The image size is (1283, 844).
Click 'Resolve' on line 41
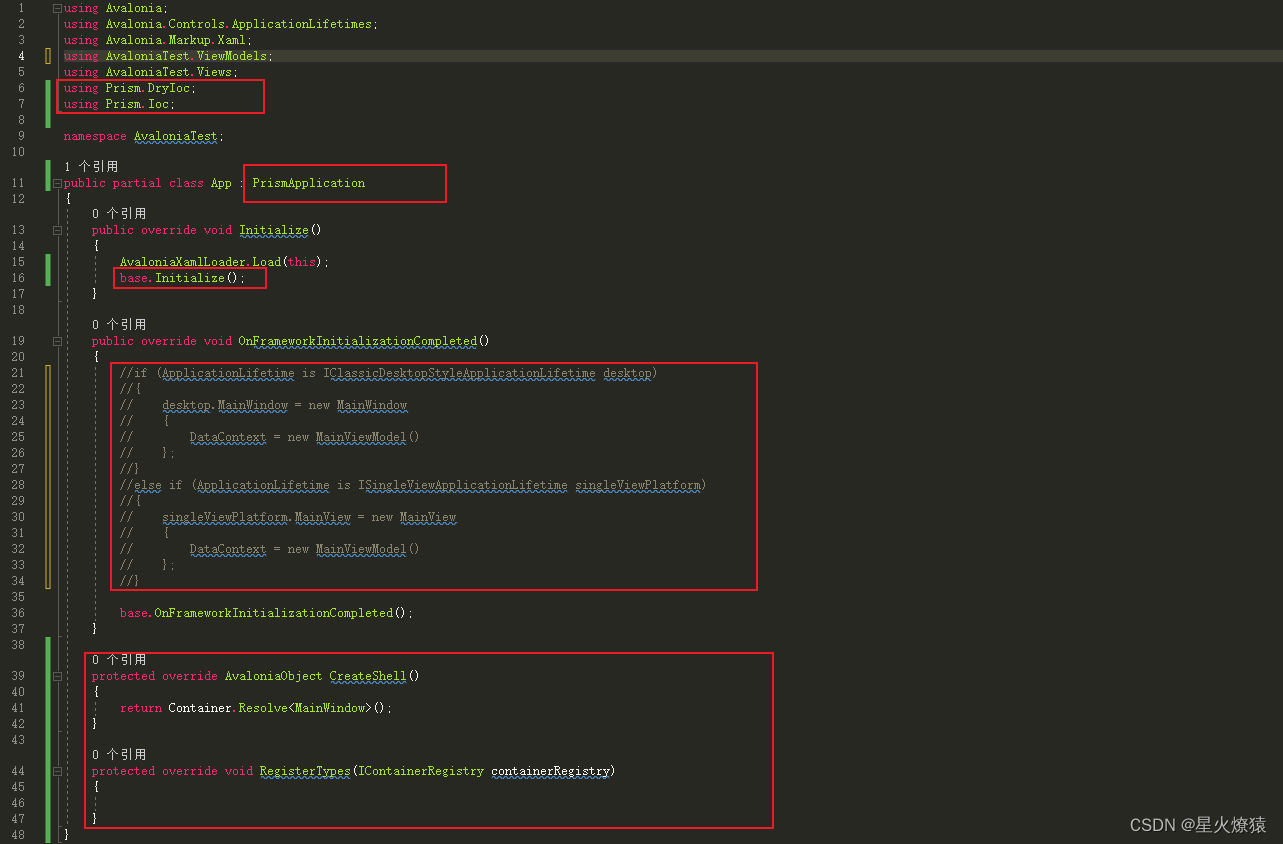click(x=263, y=708)
